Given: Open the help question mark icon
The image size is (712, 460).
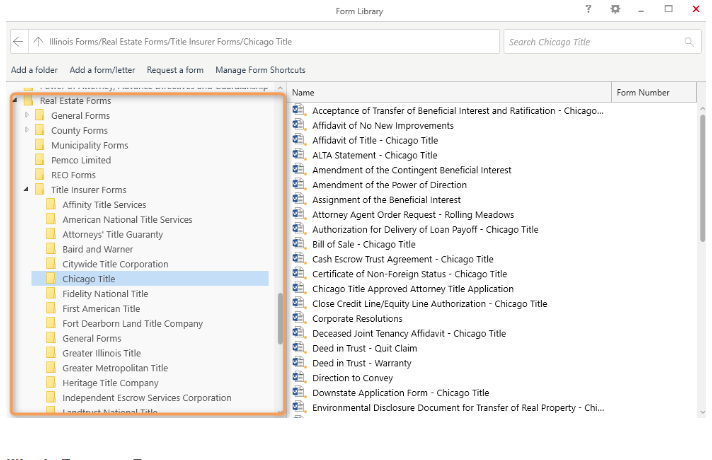Looking at the screenshot, I should point(588,9).
